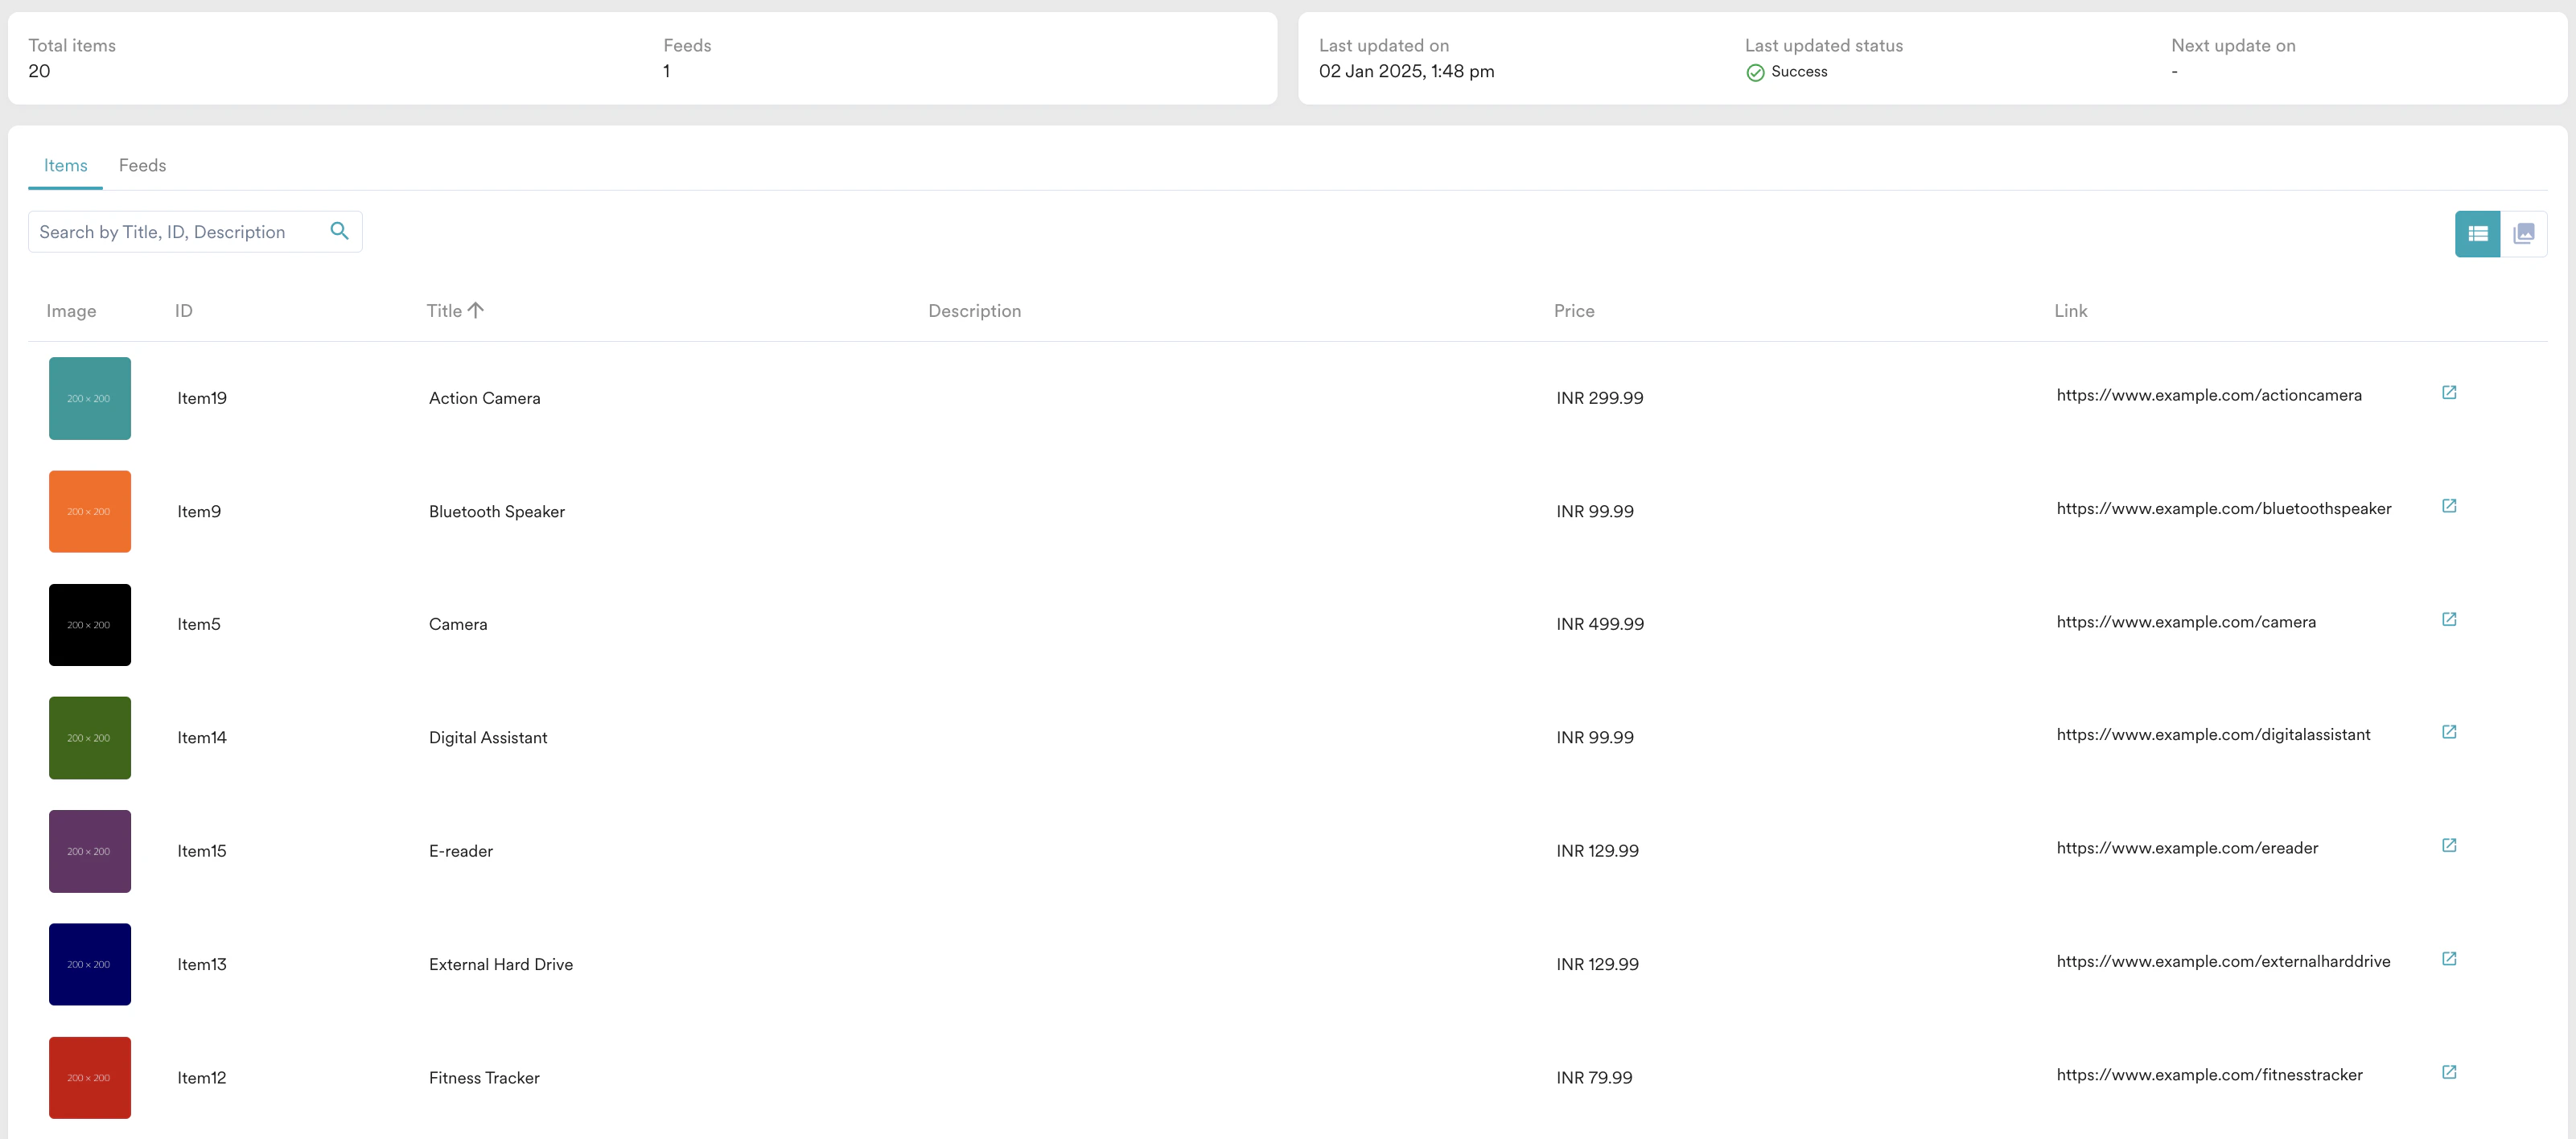
Task: Open the external link icon for External Hard Drive
Action: (x=2449, y=958)
